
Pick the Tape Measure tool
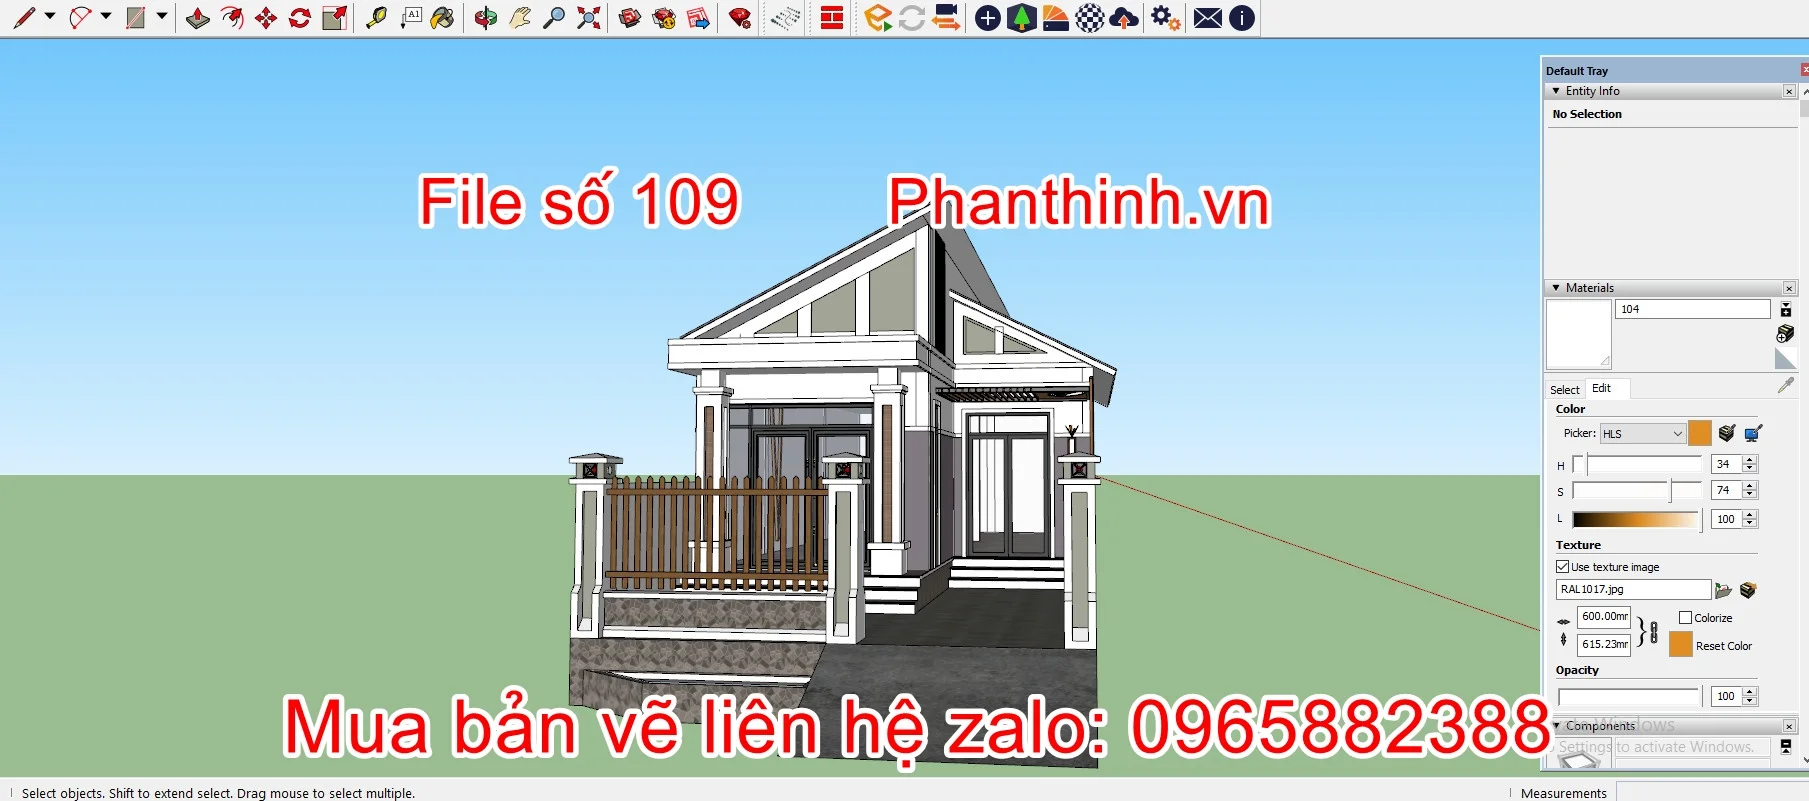[x=376, y=17]
